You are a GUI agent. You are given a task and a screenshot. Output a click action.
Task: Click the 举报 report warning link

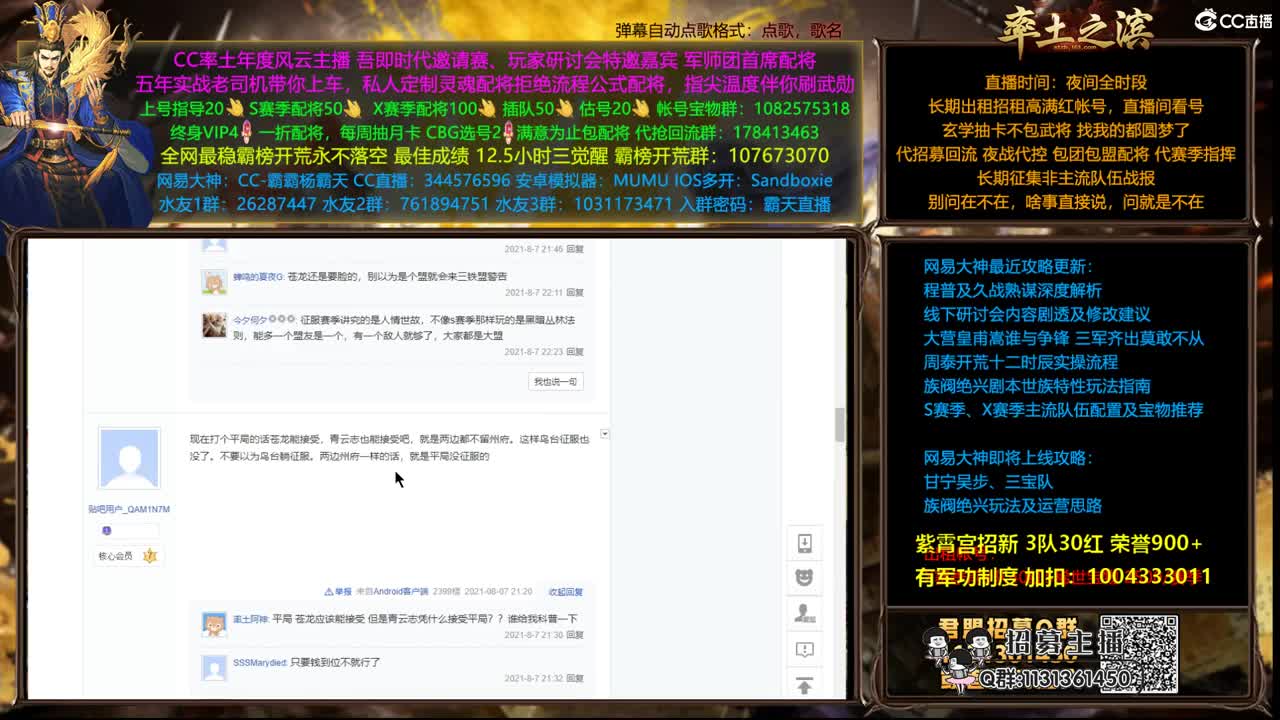(339, 592)
